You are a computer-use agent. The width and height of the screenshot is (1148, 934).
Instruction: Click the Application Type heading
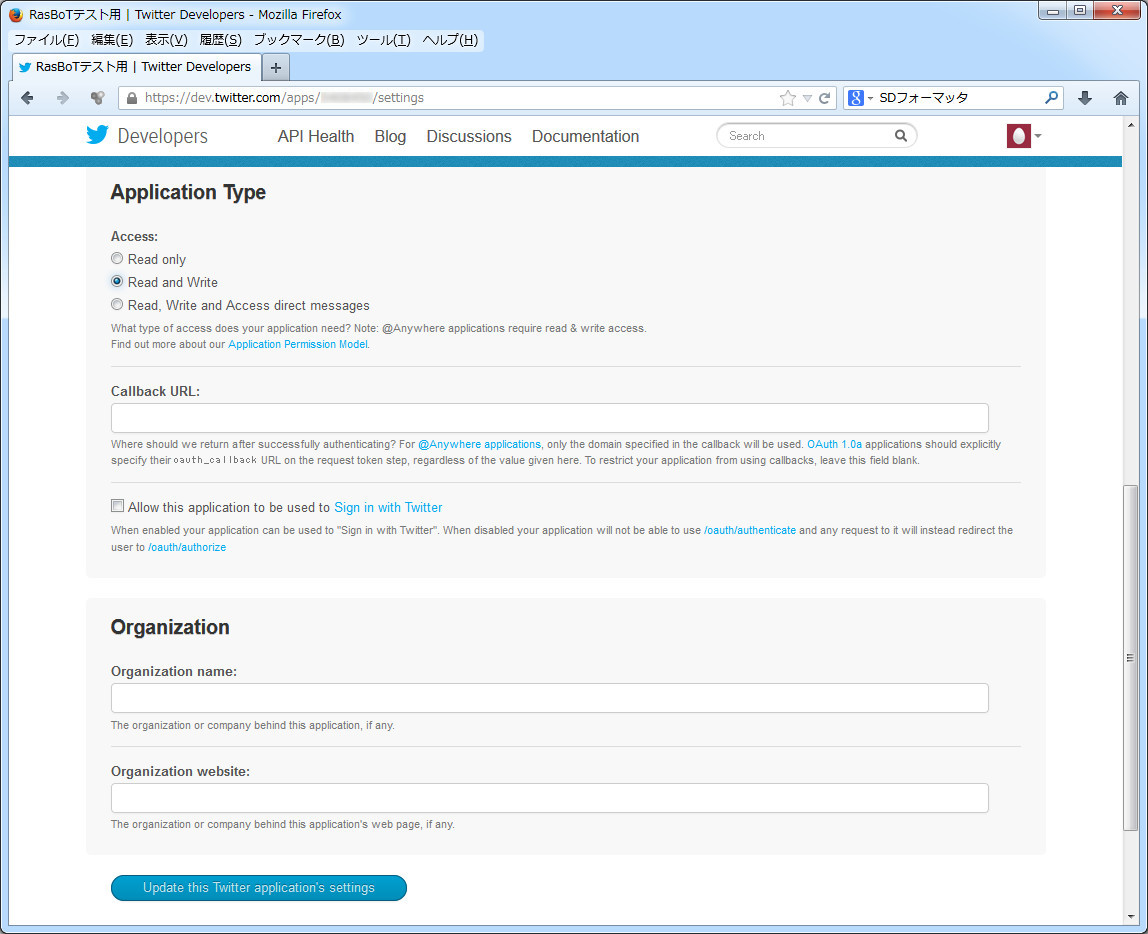188,193
